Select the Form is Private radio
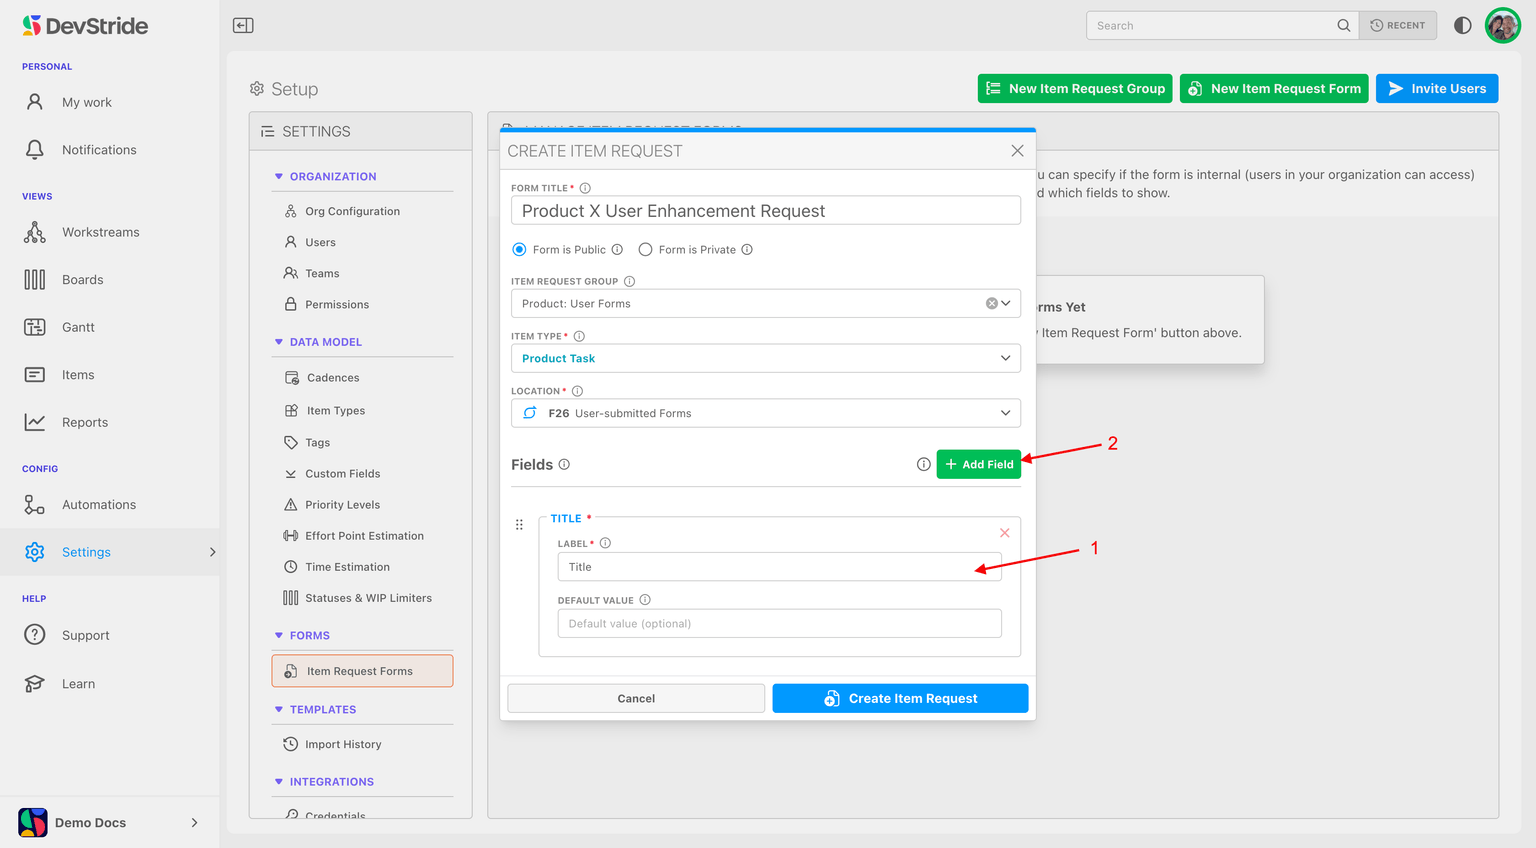Viewport: 1536px width, 848px height. coord(645,249)
